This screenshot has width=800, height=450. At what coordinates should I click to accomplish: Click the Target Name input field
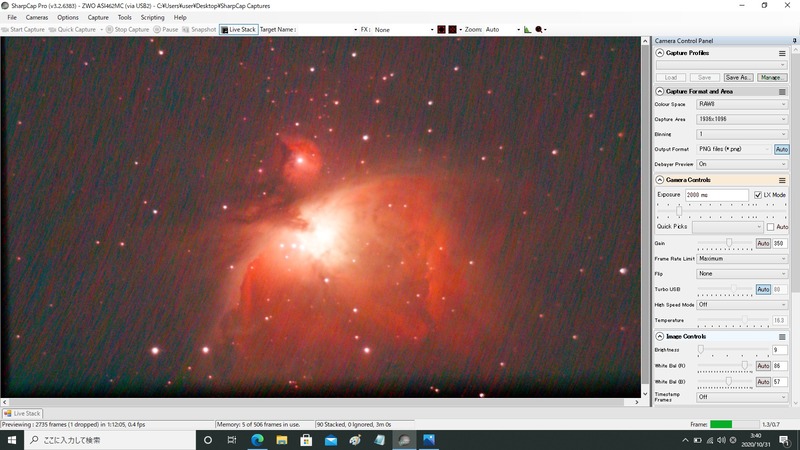327,30
